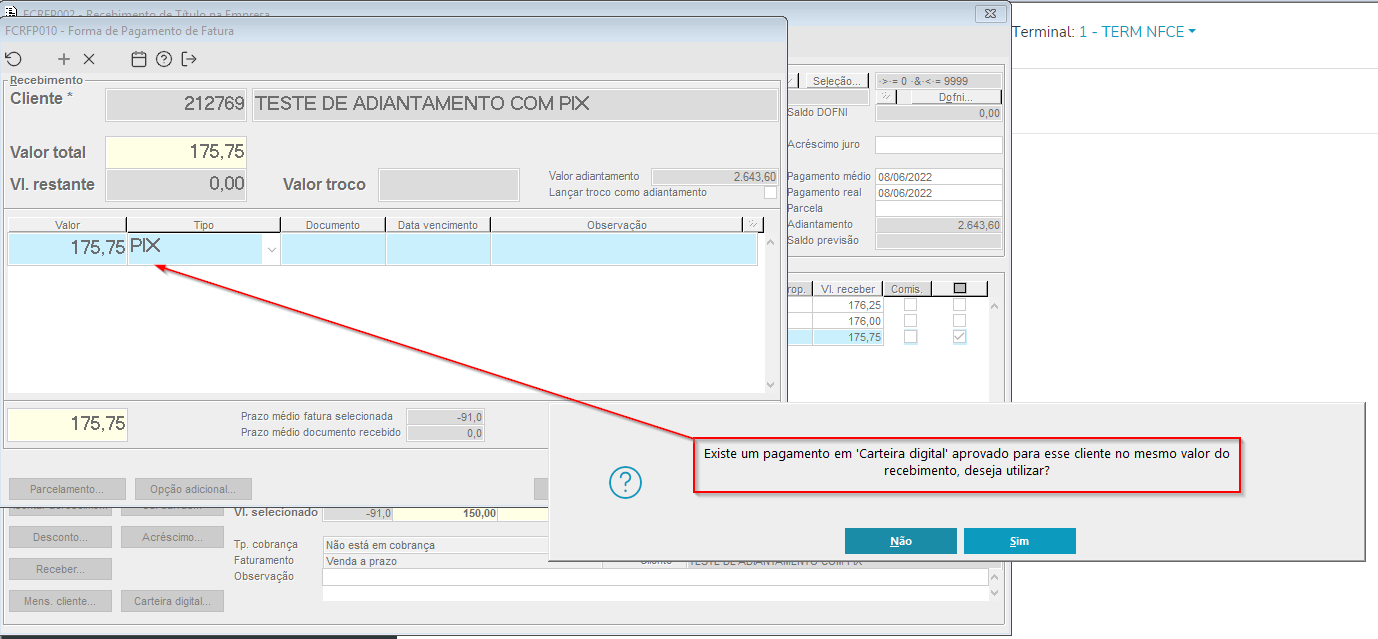
Task: Click the Pagamento real date field
Action: click(938, 193)
